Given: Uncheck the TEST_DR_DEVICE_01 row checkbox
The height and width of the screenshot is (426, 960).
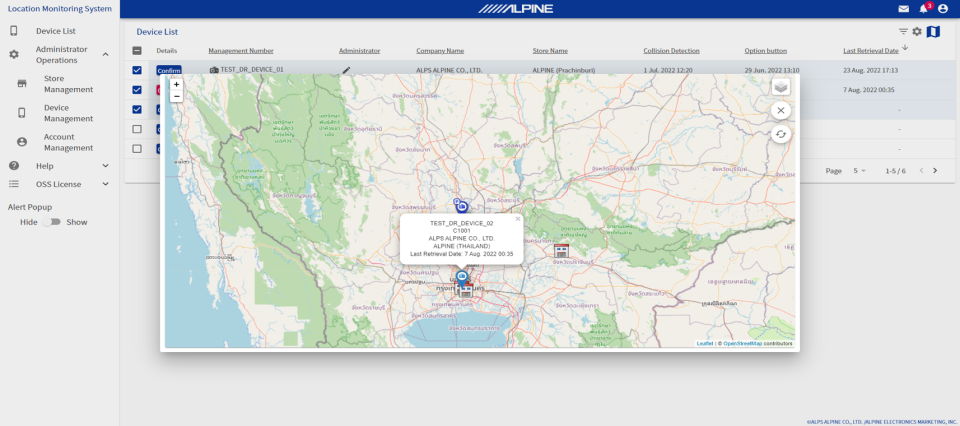Looking at the screenshot, I should pyautogui.click(x=137, y=70).
